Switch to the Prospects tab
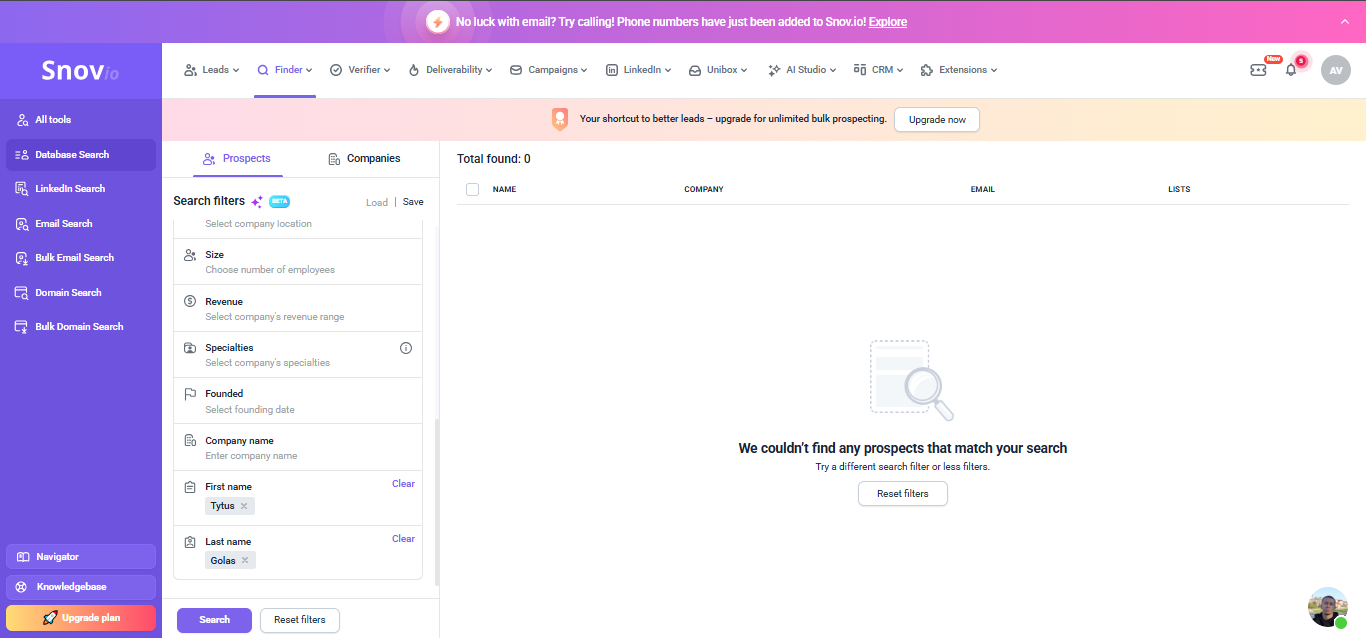 (237, 159)
